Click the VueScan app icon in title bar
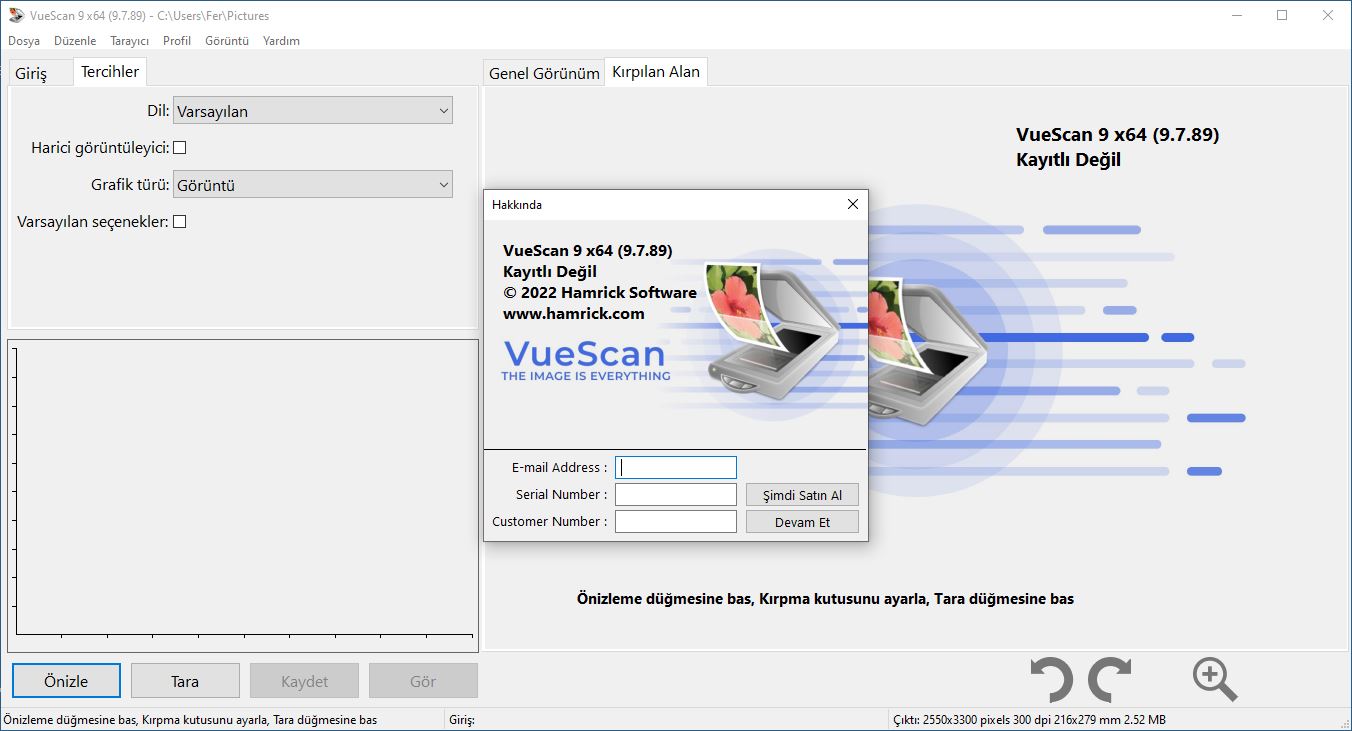 tap(16, 15)
